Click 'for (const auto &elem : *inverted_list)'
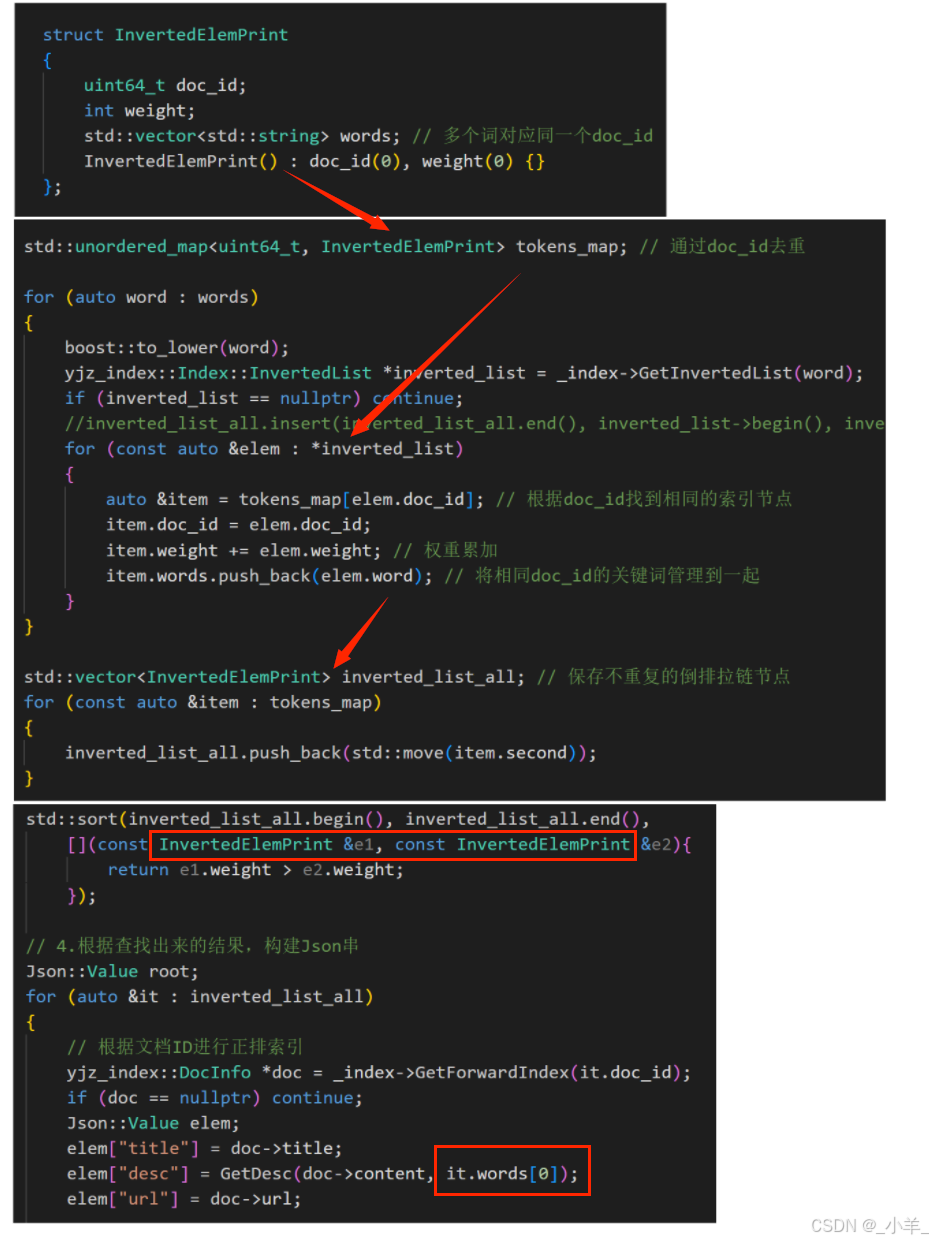 click(x=264, y=449)
